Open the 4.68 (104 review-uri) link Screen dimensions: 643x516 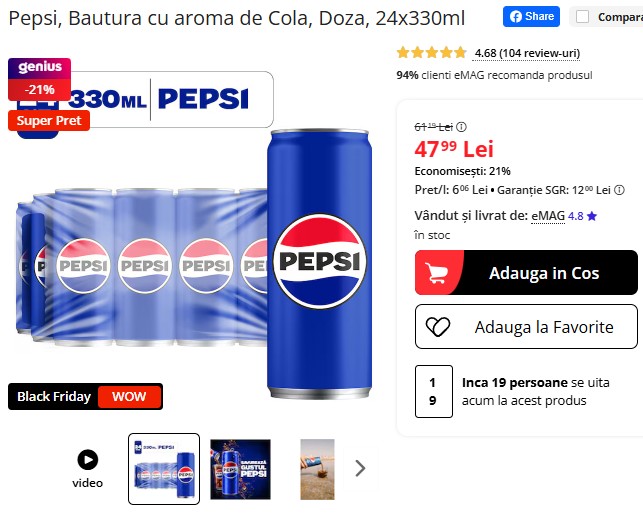click(x=527, y=53)
